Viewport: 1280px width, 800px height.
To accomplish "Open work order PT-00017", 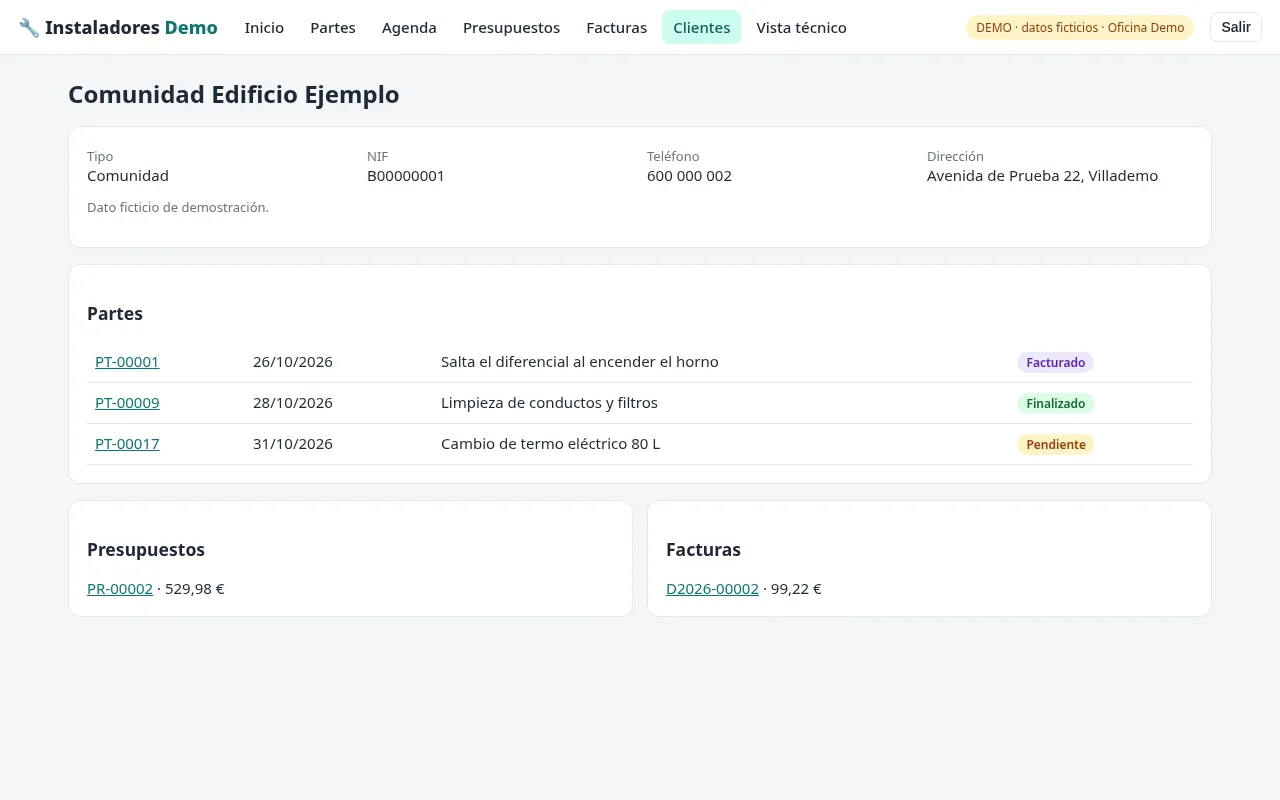I will [127, 444].
